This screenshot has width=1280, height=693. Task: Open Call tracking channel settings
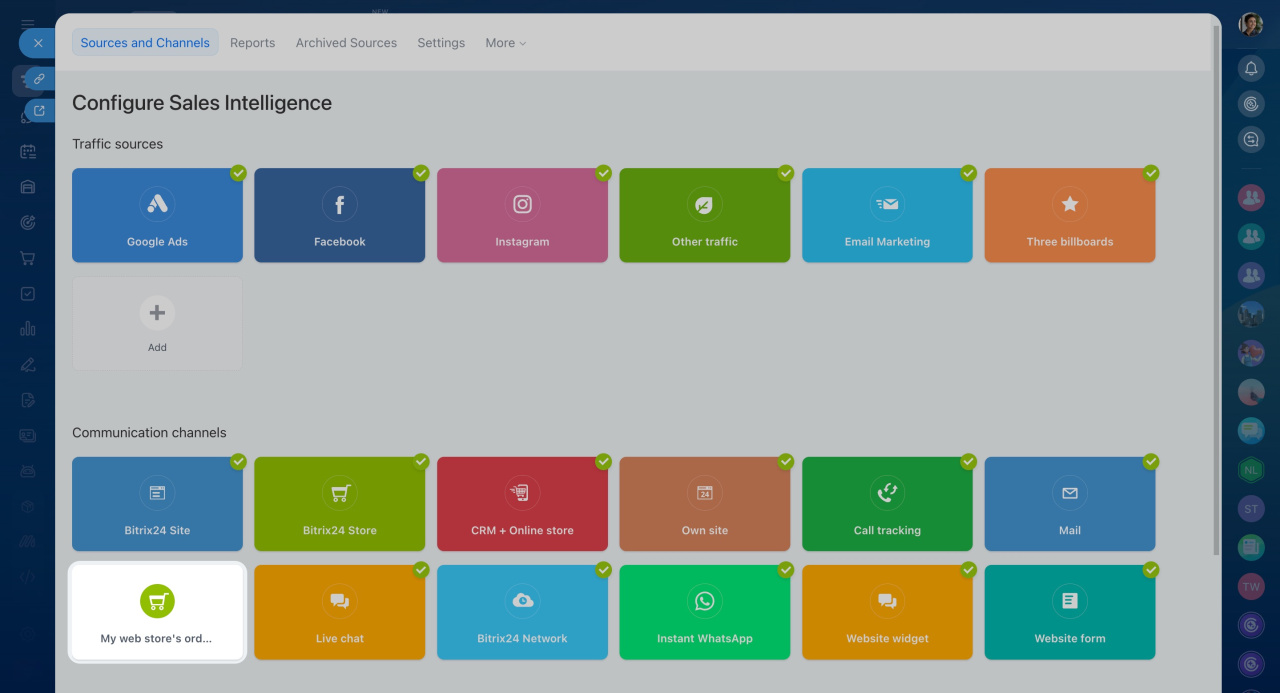tap(887, 504)
